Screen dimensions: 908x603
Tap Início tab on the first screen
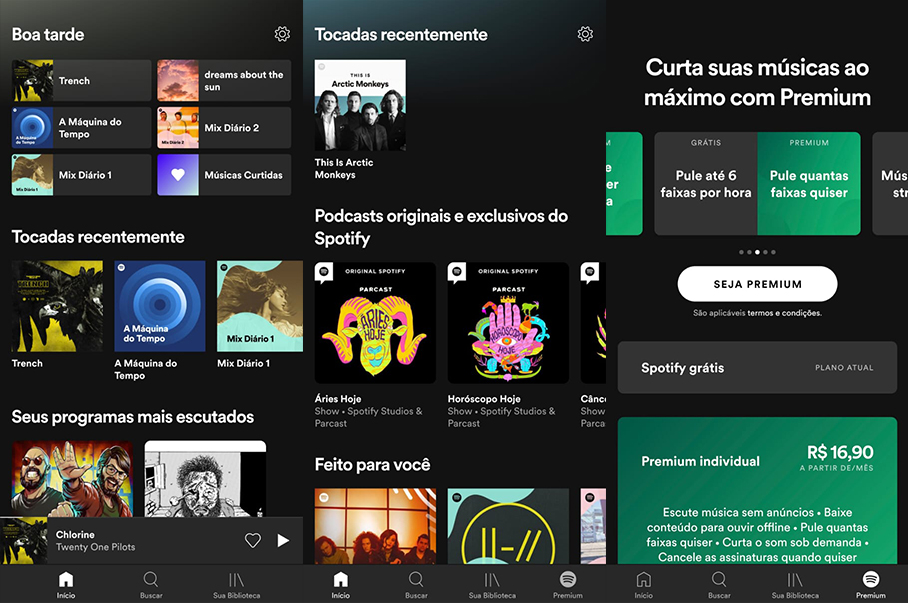point(66,584)
